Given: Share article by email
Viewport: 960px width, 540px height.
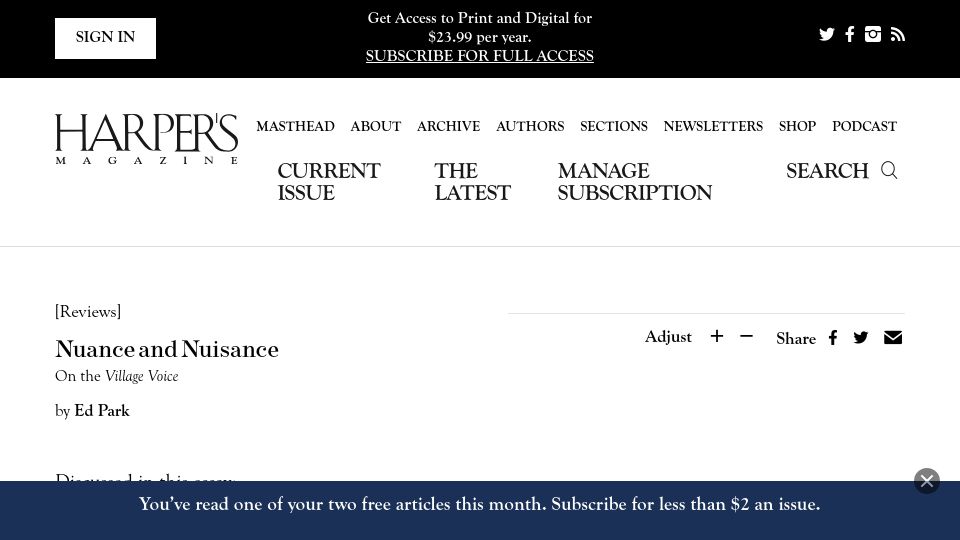Looking at the screenshot, I should [893, 337].
